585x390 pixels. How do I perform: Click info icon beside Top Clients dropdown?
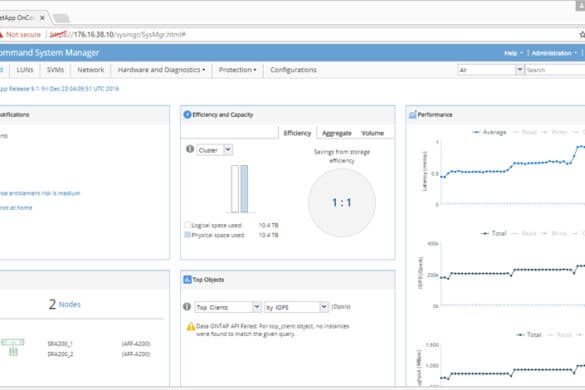(187, 307)
